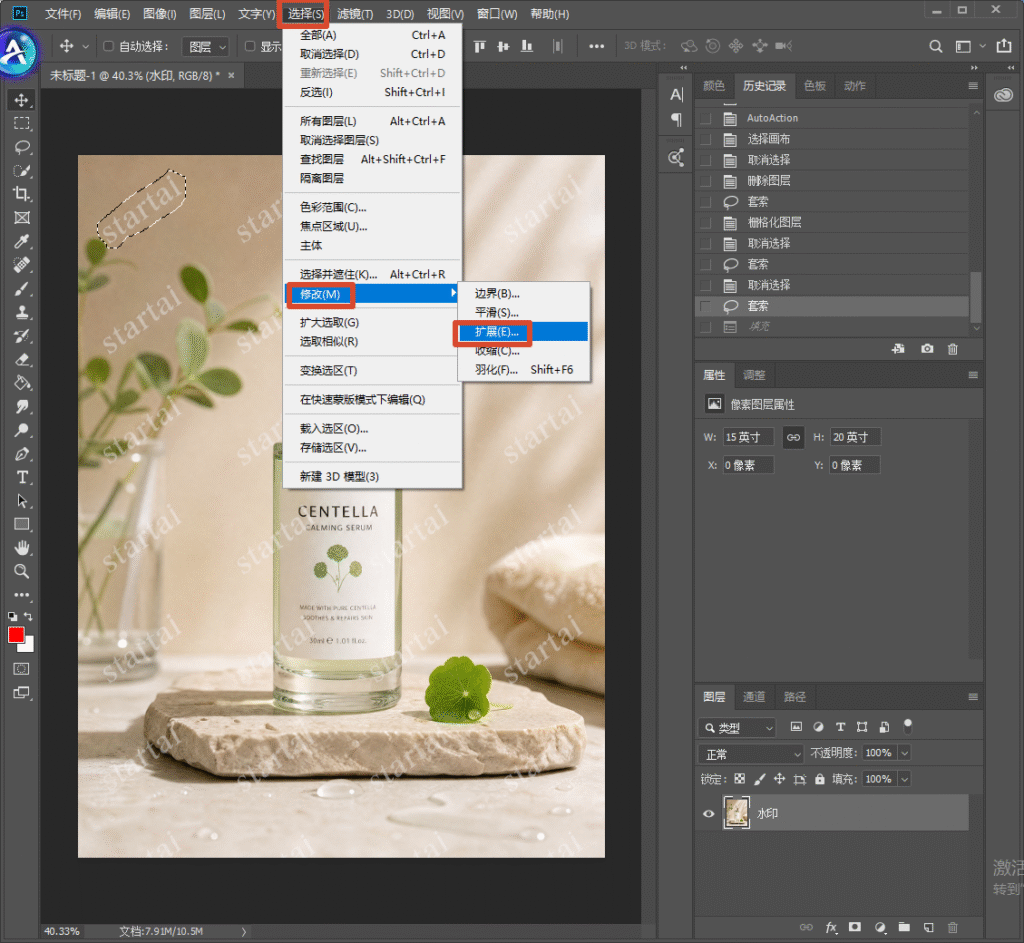The height and width of the screenshot is (943, 1024).
Task: Close 未标题-1 document tab
Action: point(231,76)
